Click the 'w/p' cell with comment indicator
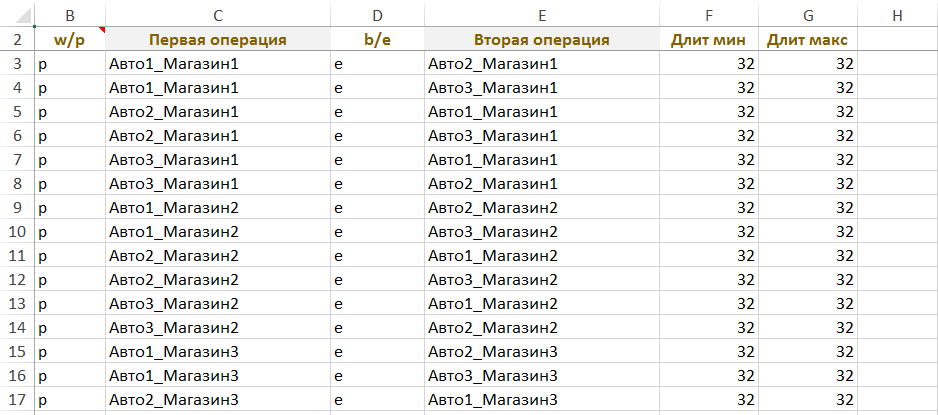The image size is (938, 415). click(70, 40)
